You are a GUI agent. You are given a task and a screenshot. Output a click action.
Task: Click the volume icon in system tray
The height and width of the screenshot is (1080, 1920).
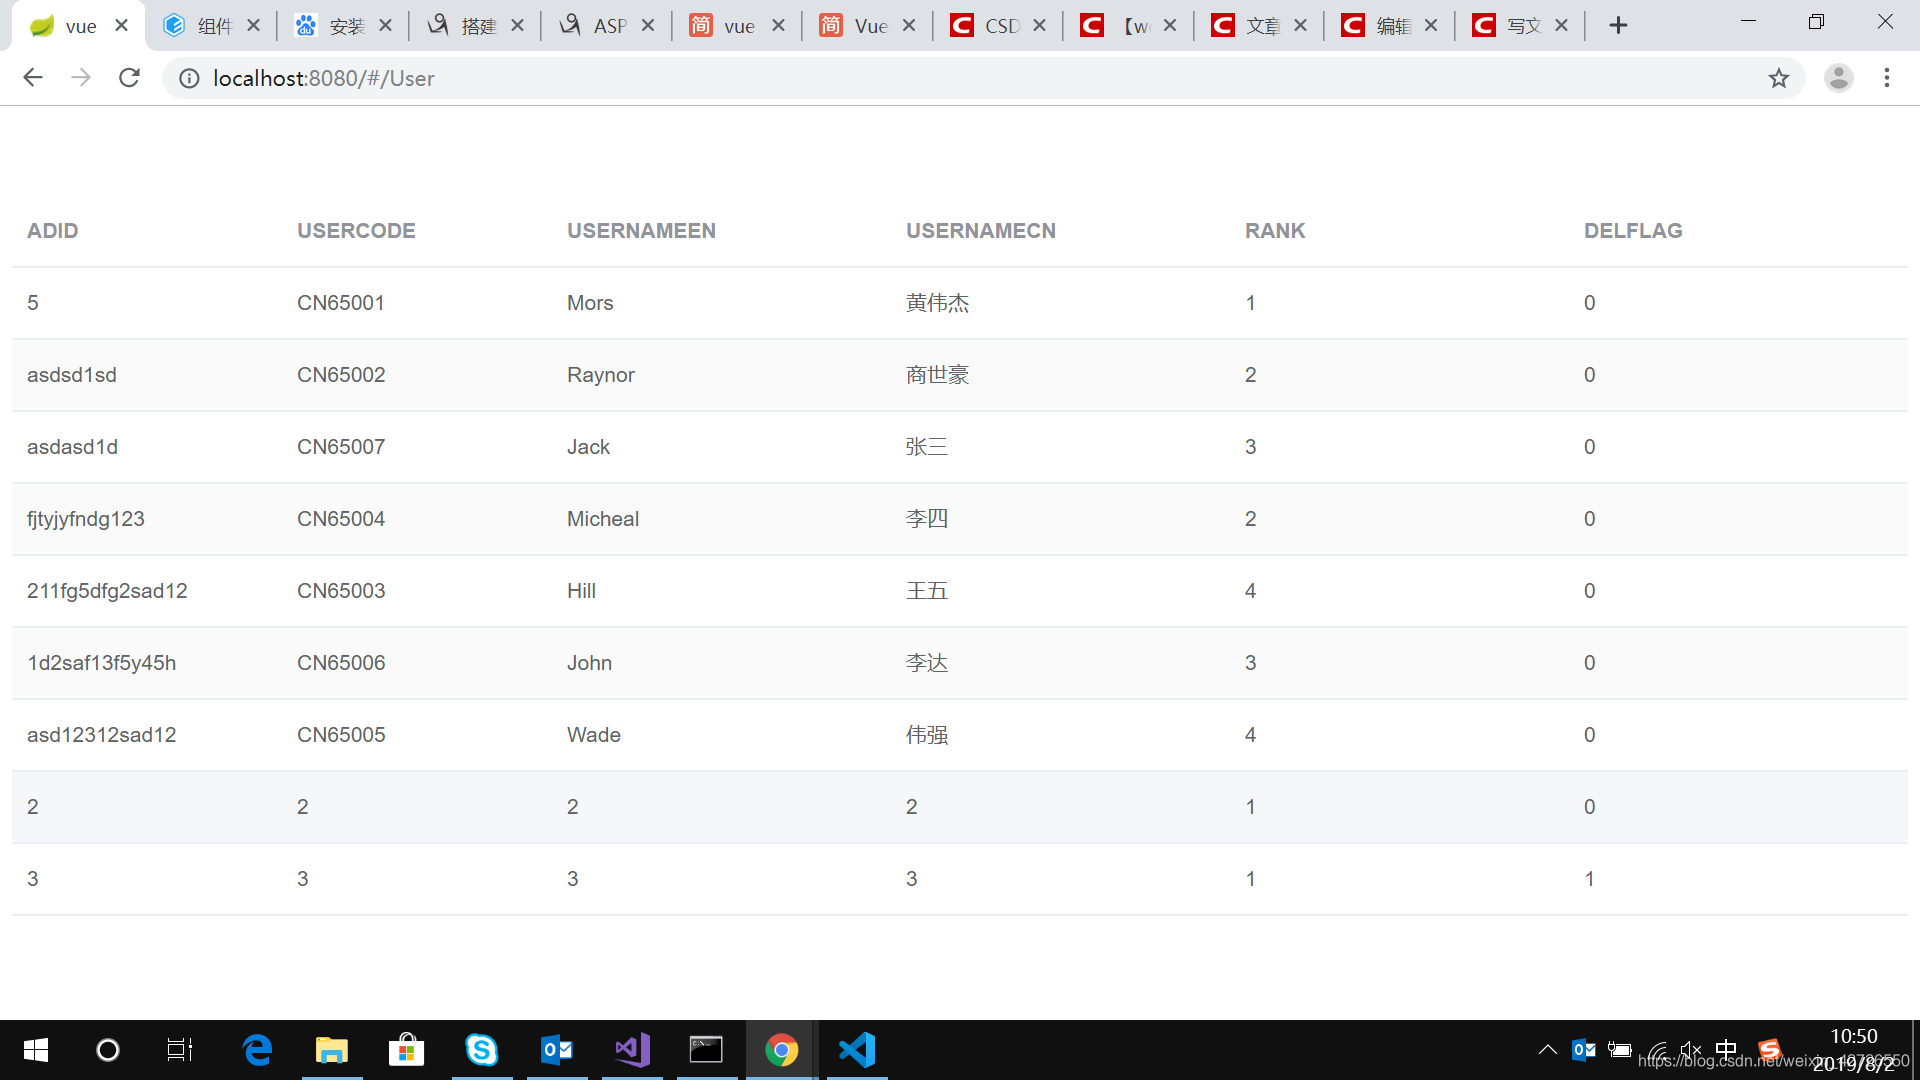(x=1691, y=1050)
